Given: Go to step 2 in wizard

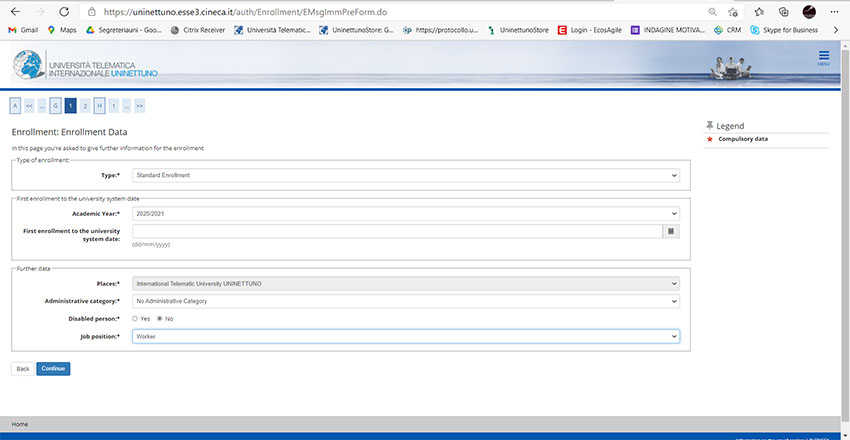Looking at the screenshot, I should (x=85, y=105).
